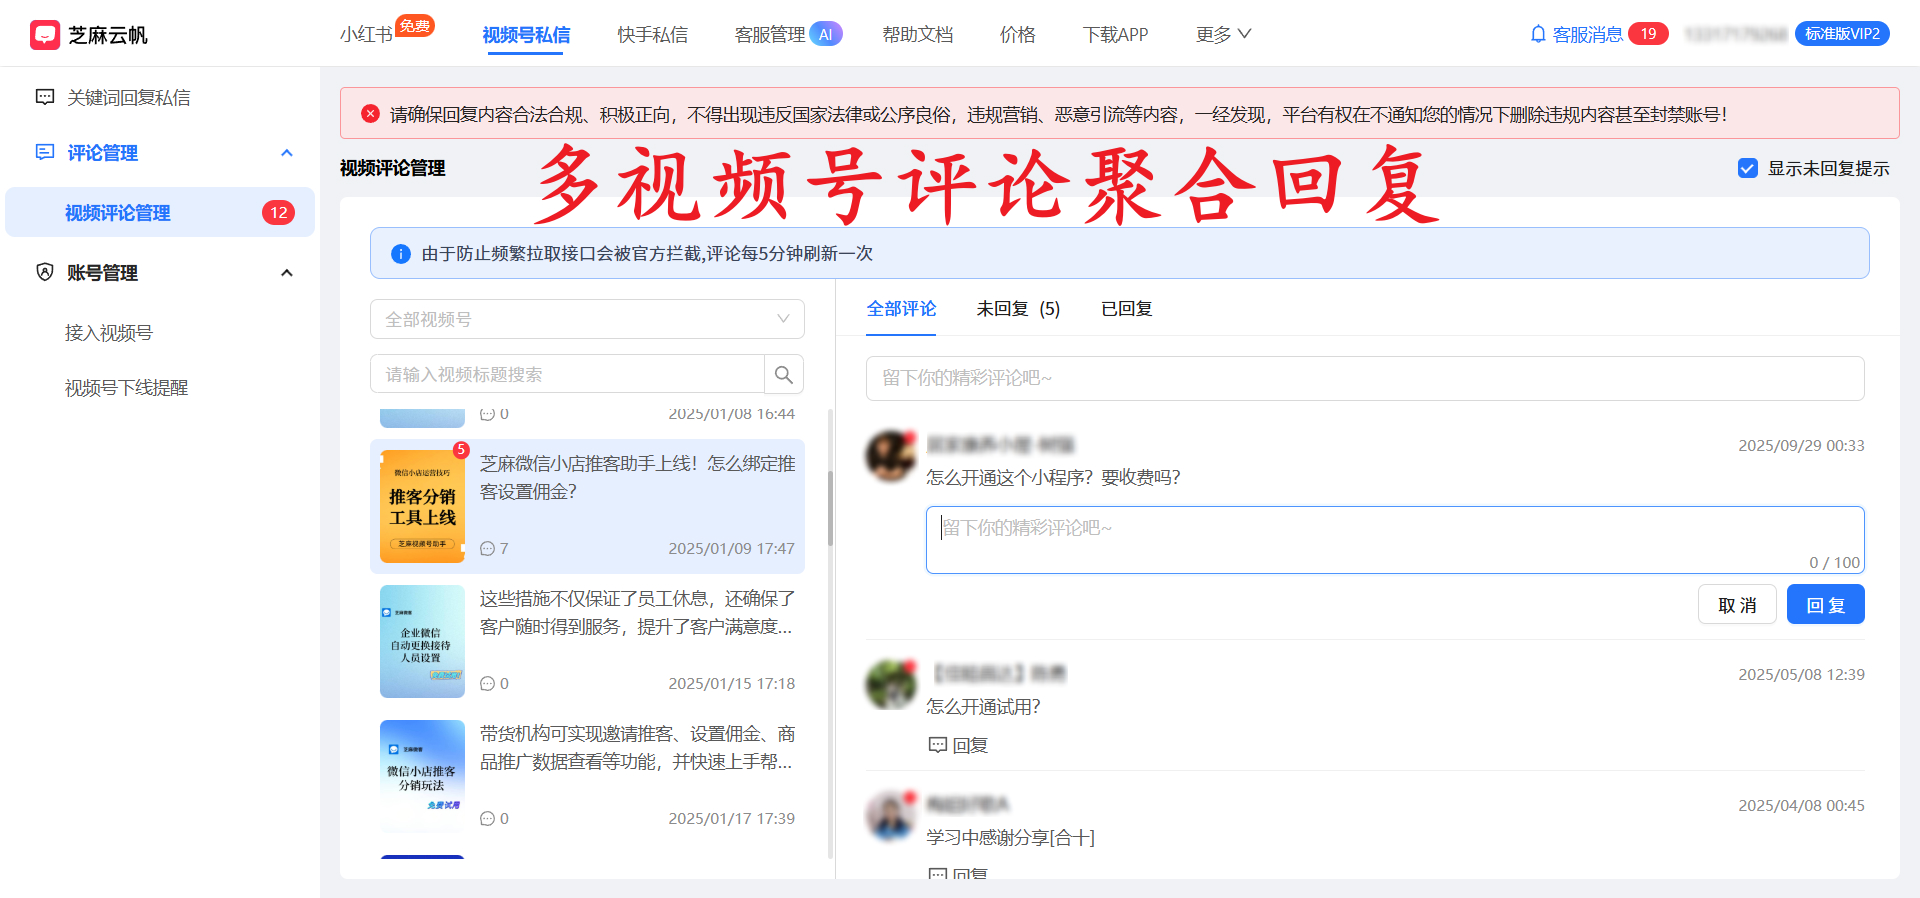The image size is (1920, 898).
Task: Collapse the 账号管理 section chevron
Action: pos(287,273)
